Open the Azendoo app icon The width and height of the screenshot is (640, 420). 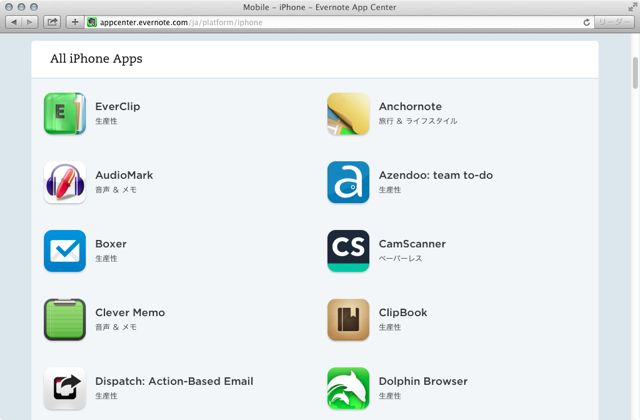tap(348, 182)
